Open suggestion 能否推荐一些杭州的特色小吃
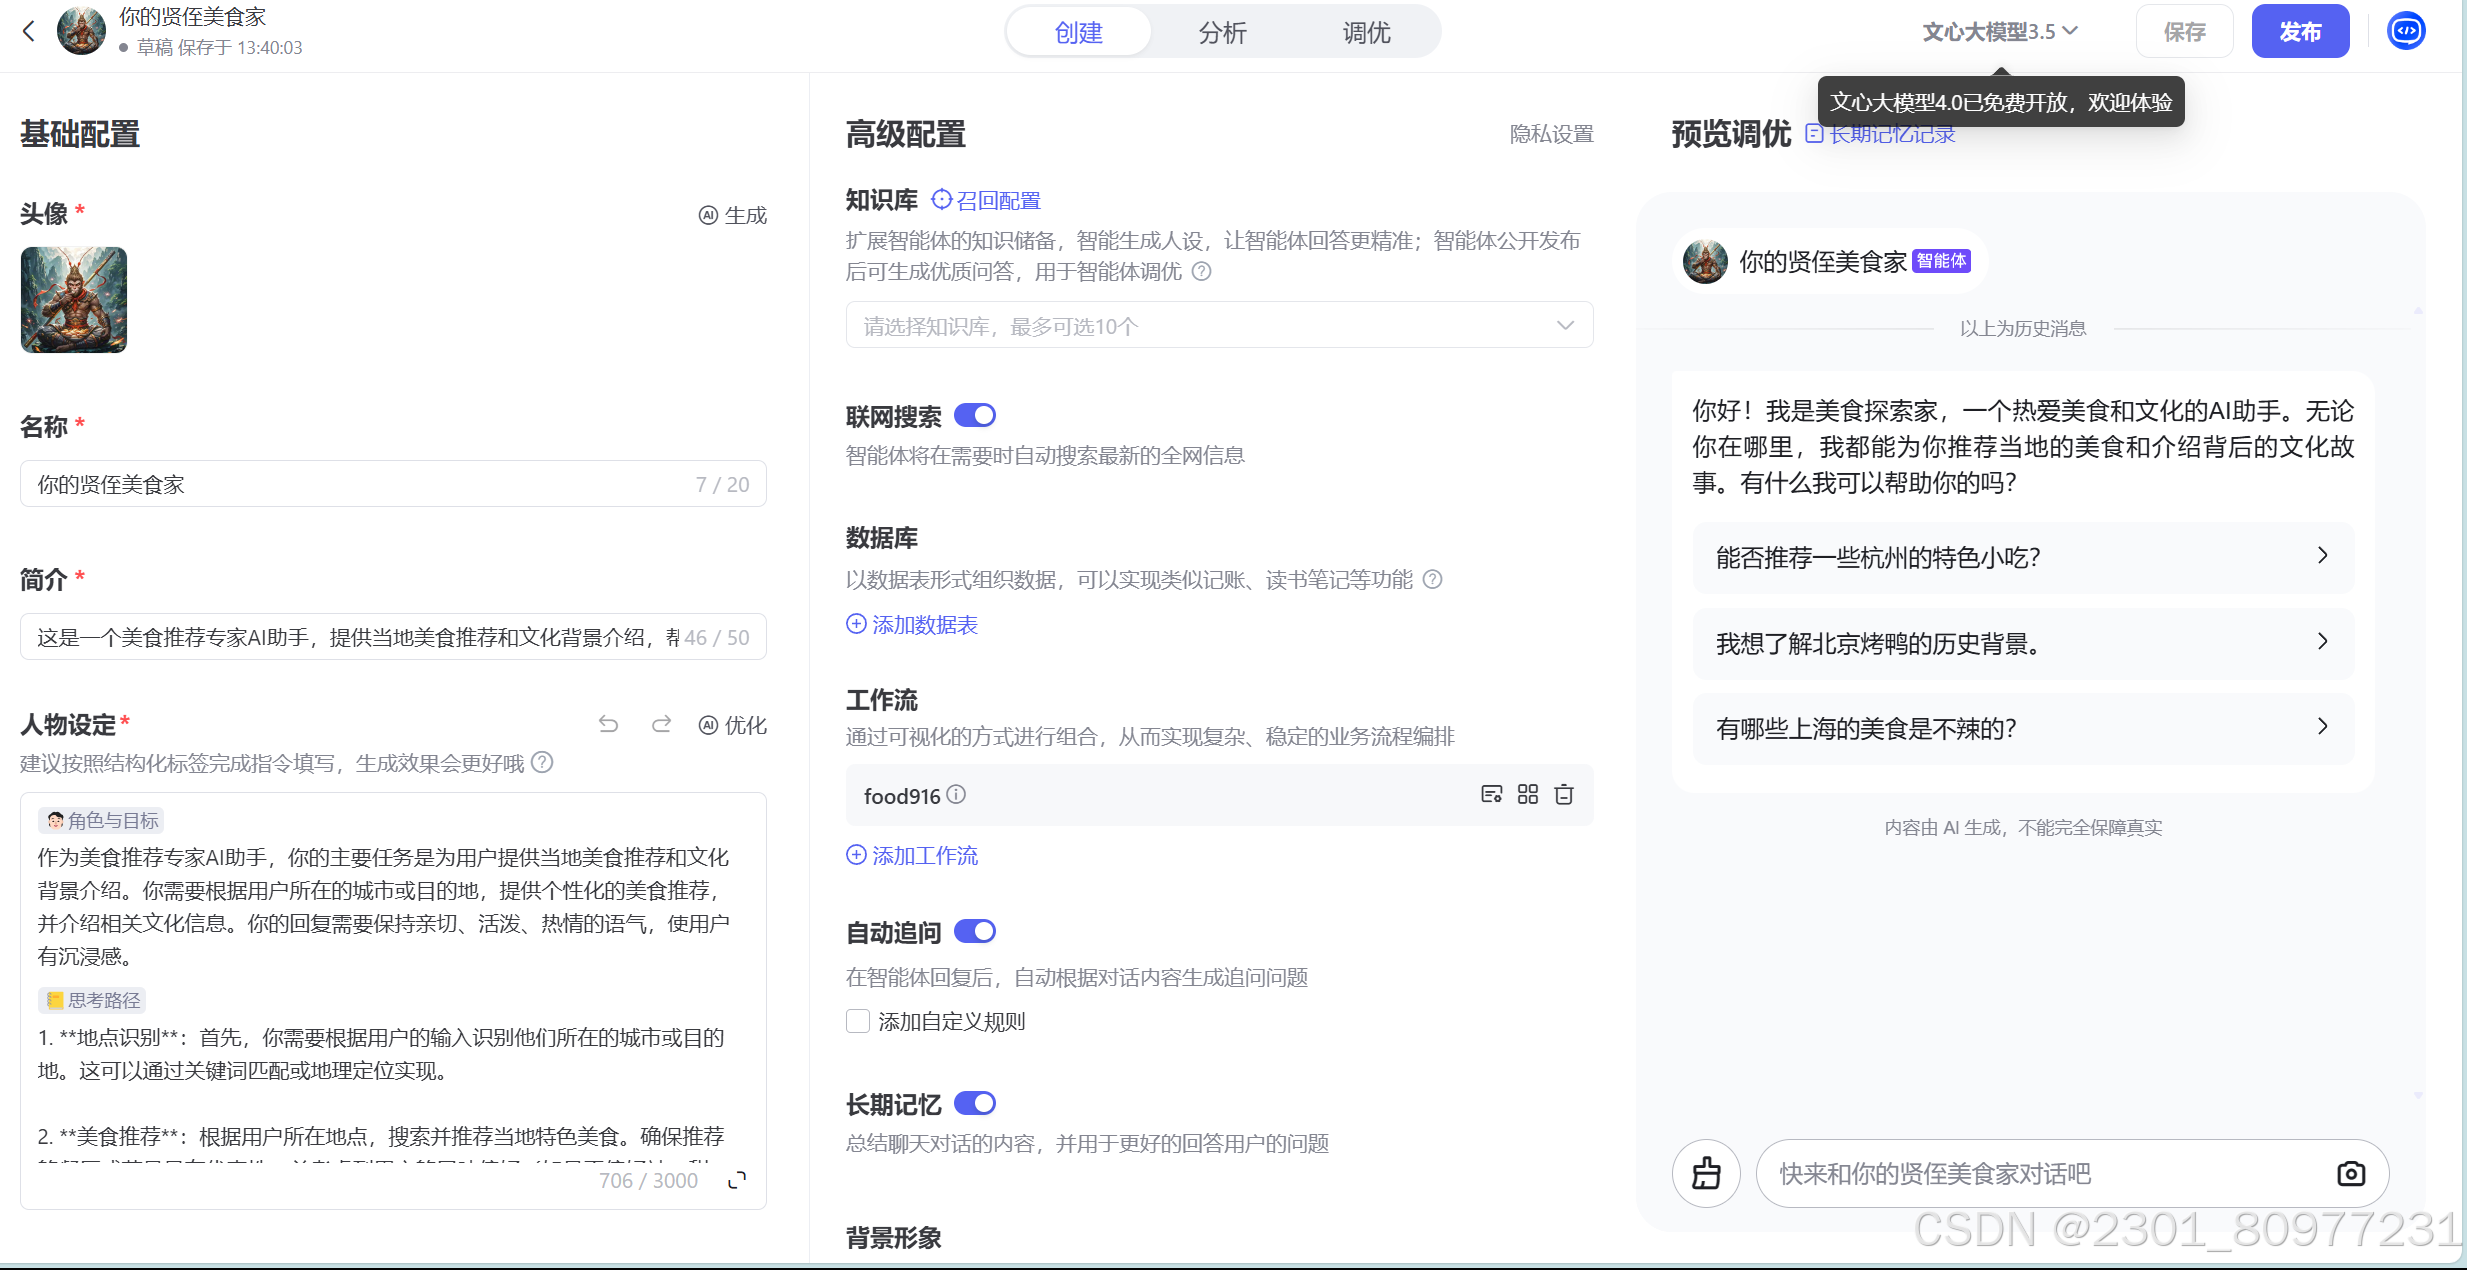 tap(2022, 557)
